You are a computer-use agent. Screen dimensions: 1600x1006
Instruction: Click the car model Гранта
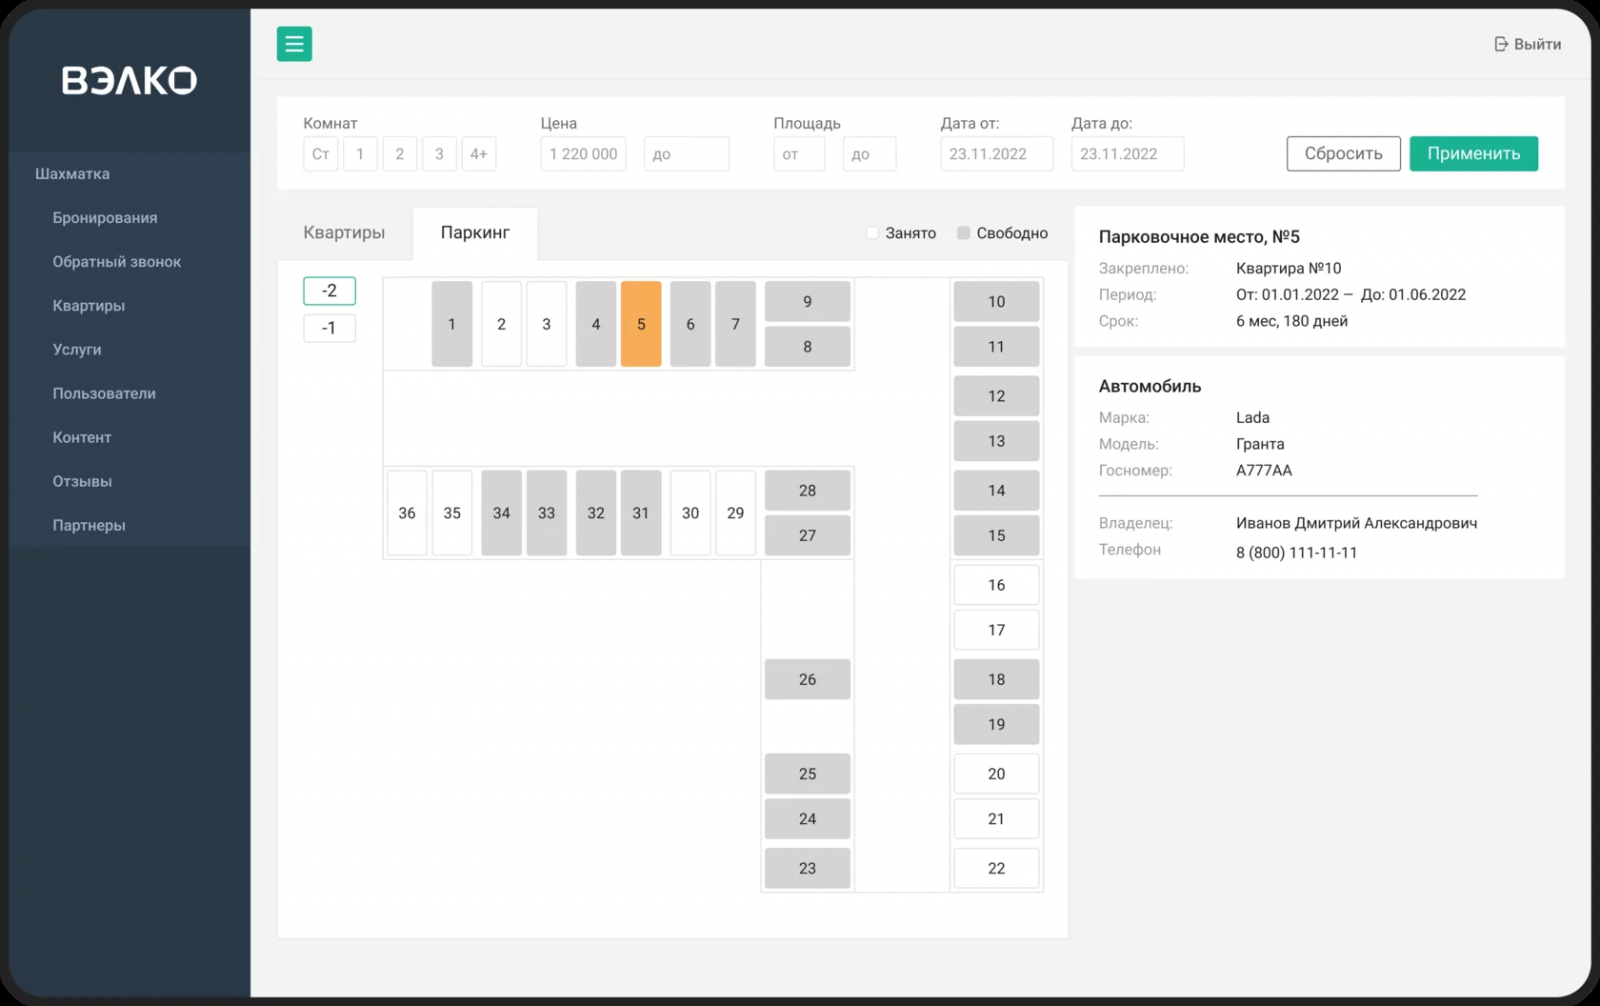(1260, 444)
